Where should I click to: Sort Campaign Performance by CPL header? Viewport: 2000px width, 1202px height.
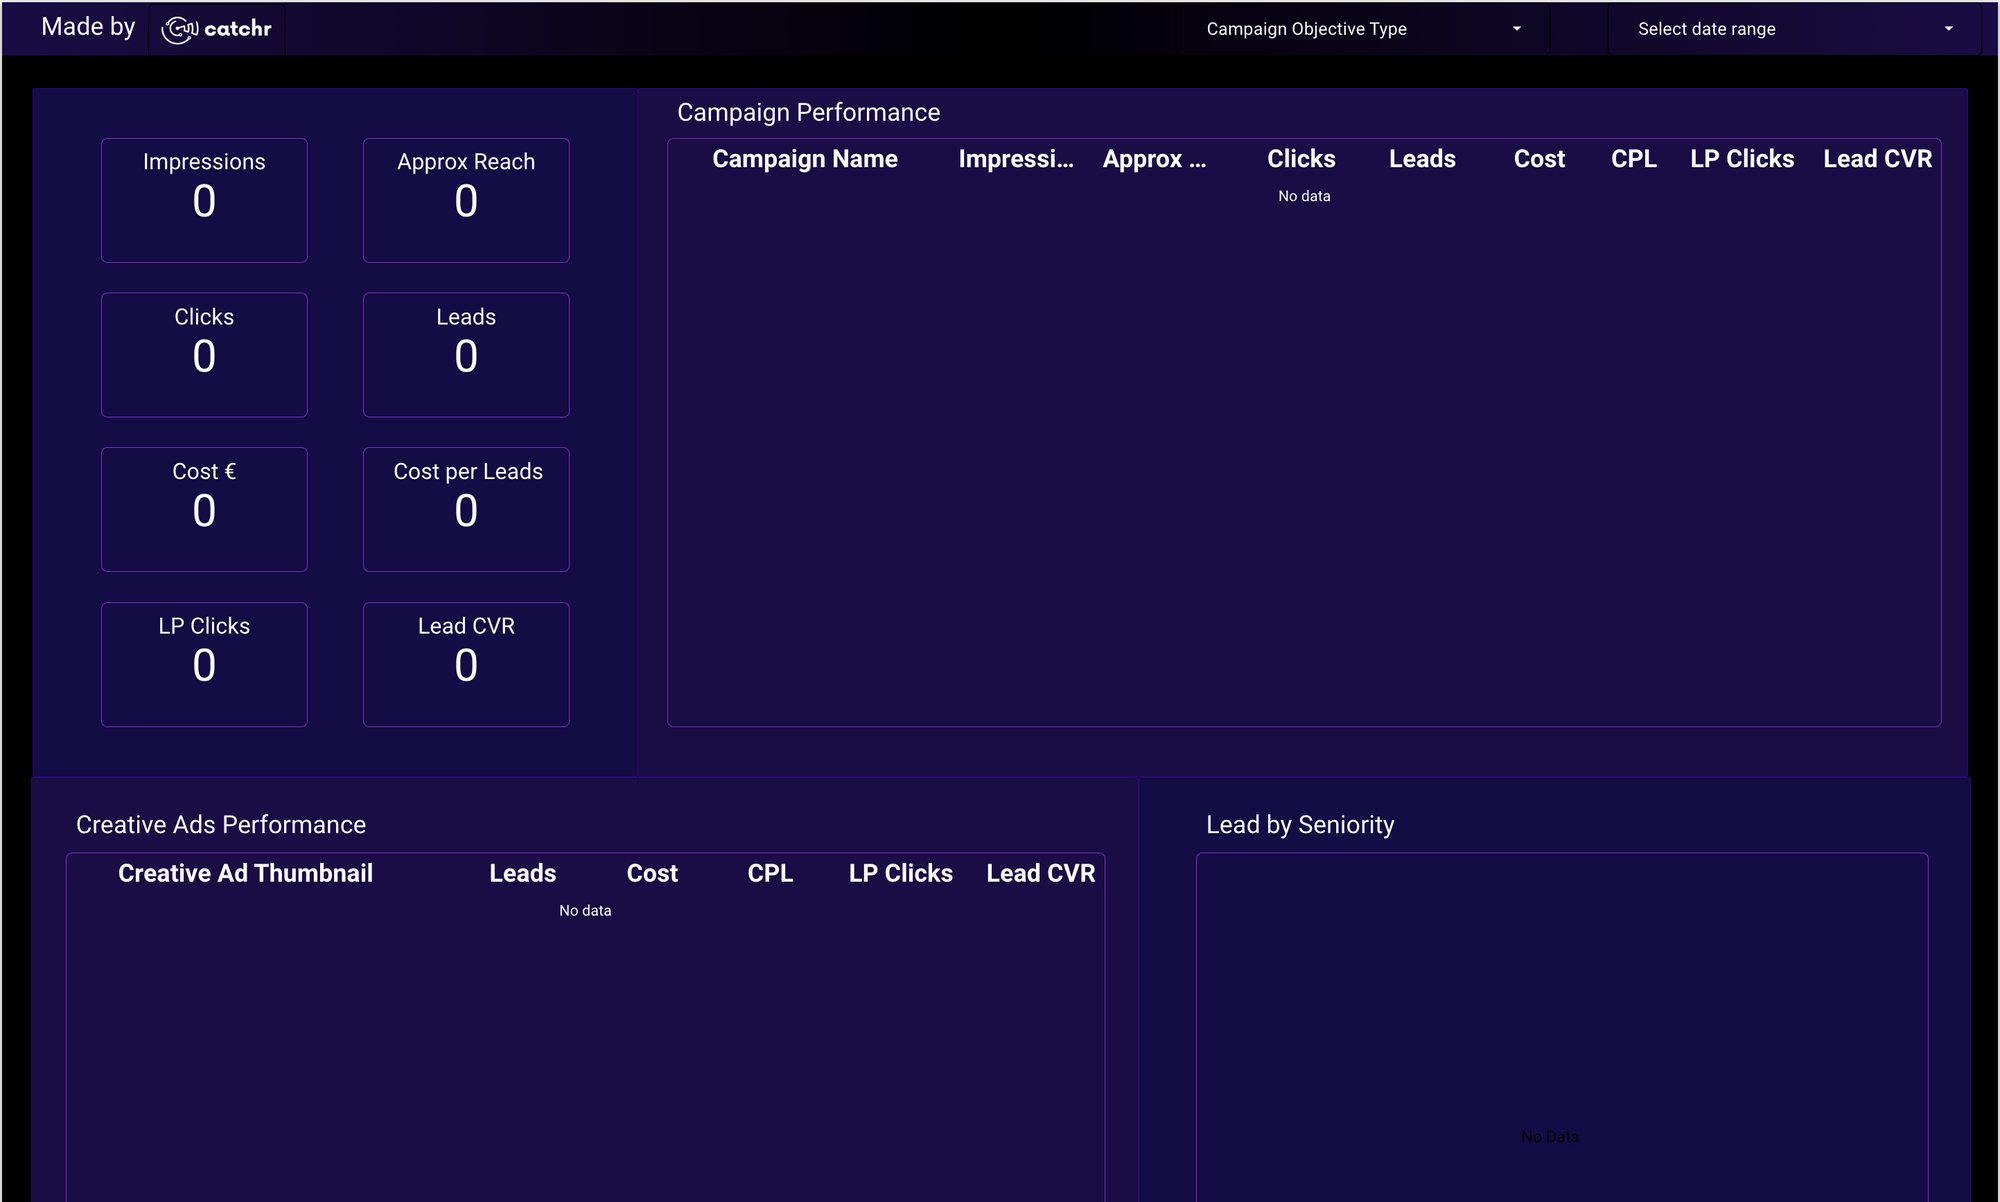click(x=1633, y=159)
